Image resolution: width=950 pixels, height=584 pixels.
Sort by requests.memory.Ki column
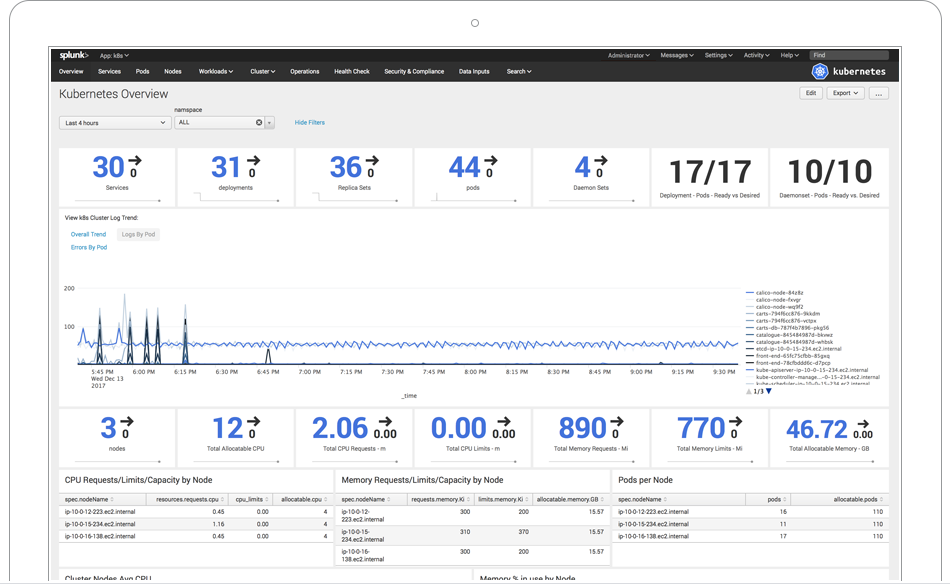[440, 500]
